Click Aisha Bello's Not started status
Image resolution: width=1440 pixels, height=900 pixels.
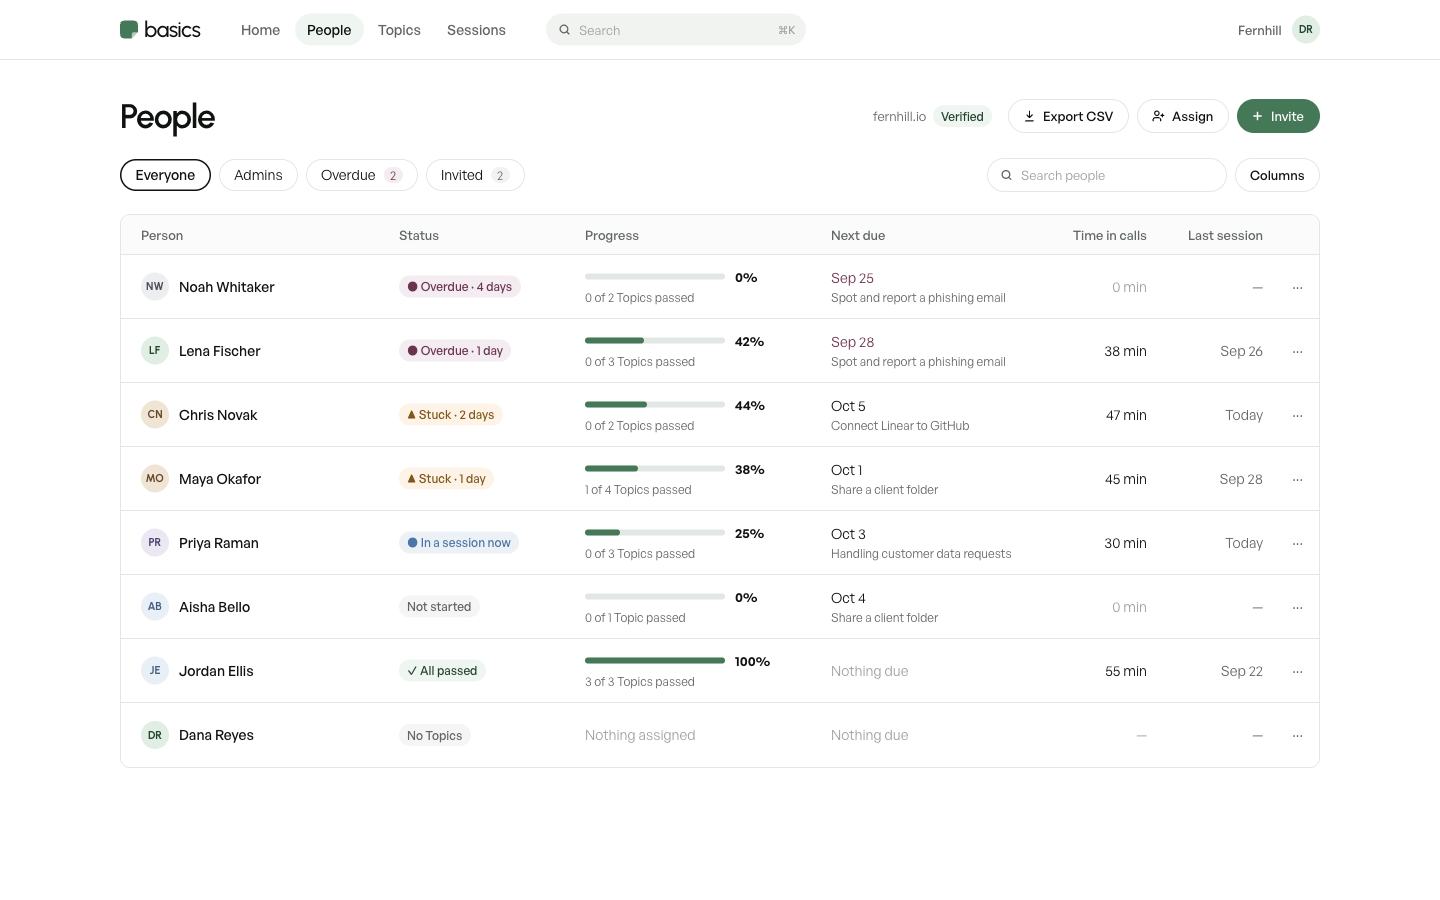439,607
